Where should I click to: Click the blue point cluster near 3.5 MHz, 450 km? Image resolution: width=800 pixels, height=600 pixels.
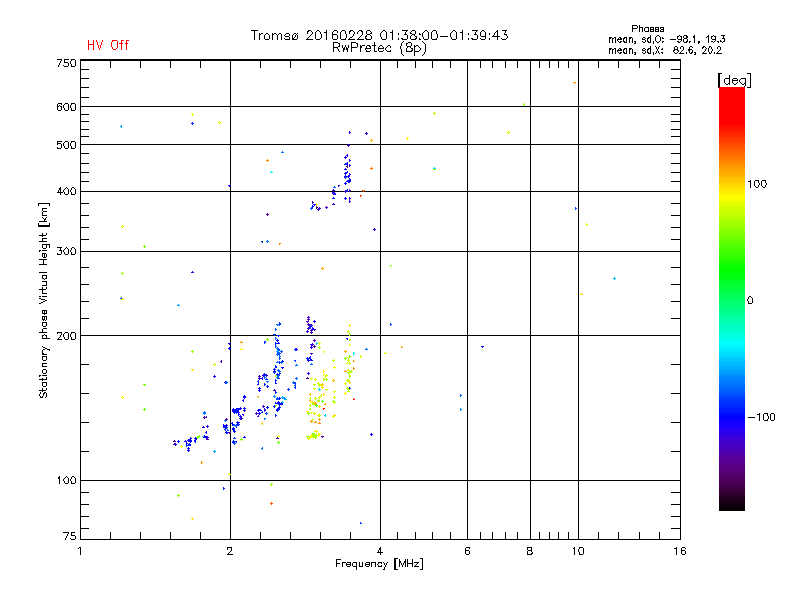point(347,173)
